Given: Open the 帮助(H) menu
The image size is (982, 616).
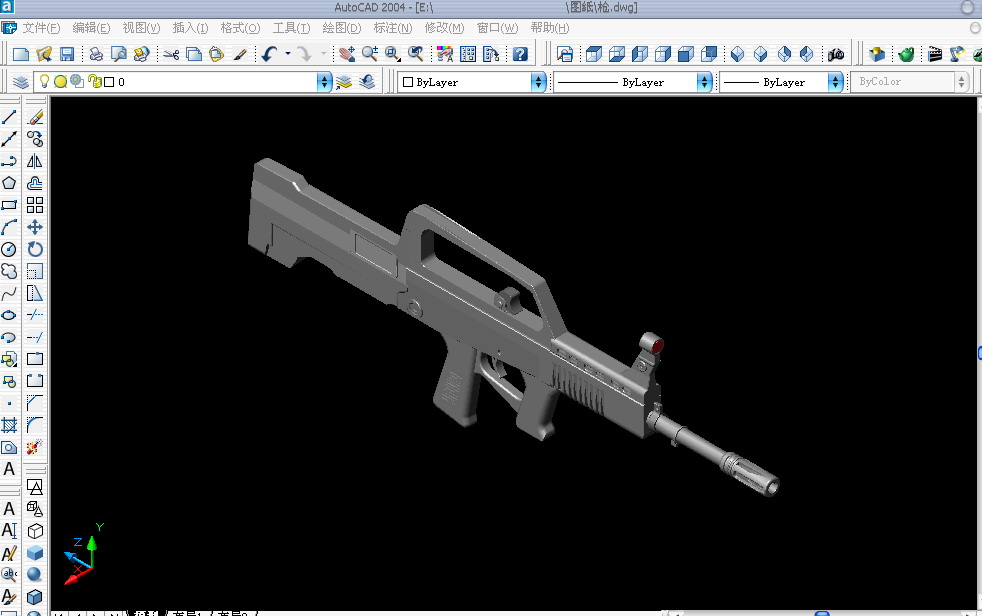Looking at the screenshot, I should pyautogui.click(x=550, y=28).
